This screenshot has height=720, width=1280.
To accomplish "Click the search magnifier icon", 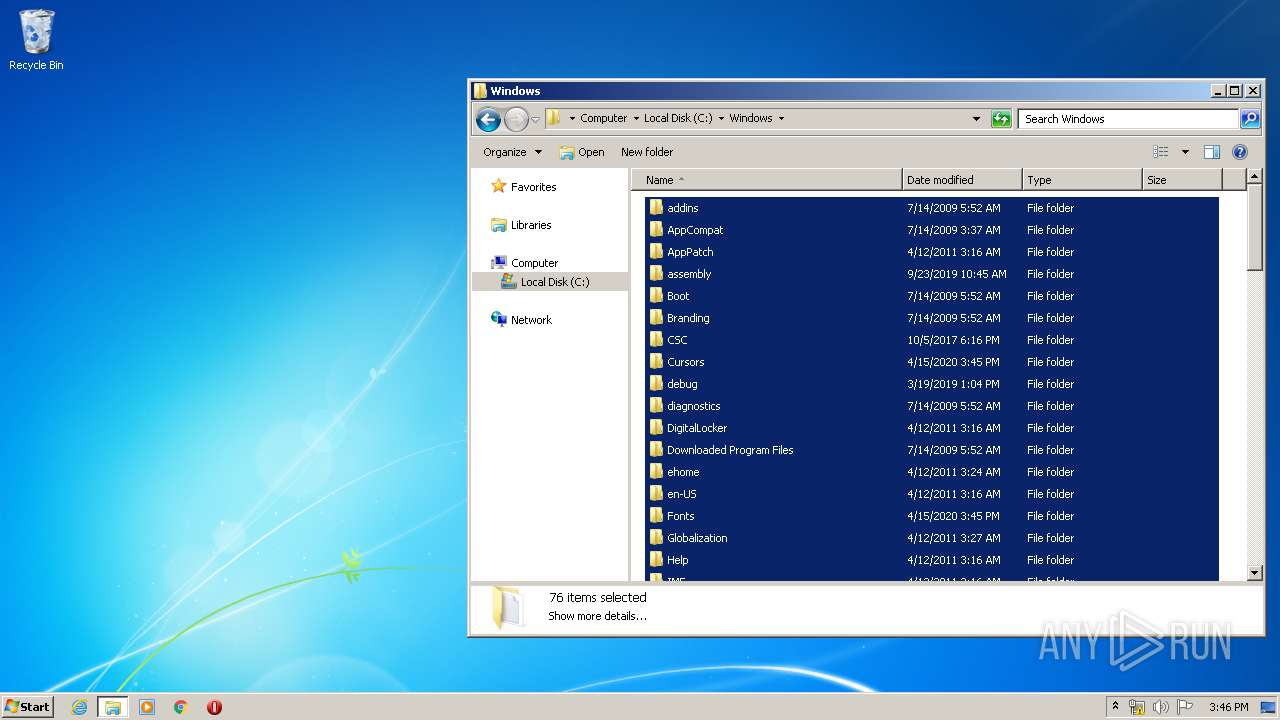I will coord(1250,119).
